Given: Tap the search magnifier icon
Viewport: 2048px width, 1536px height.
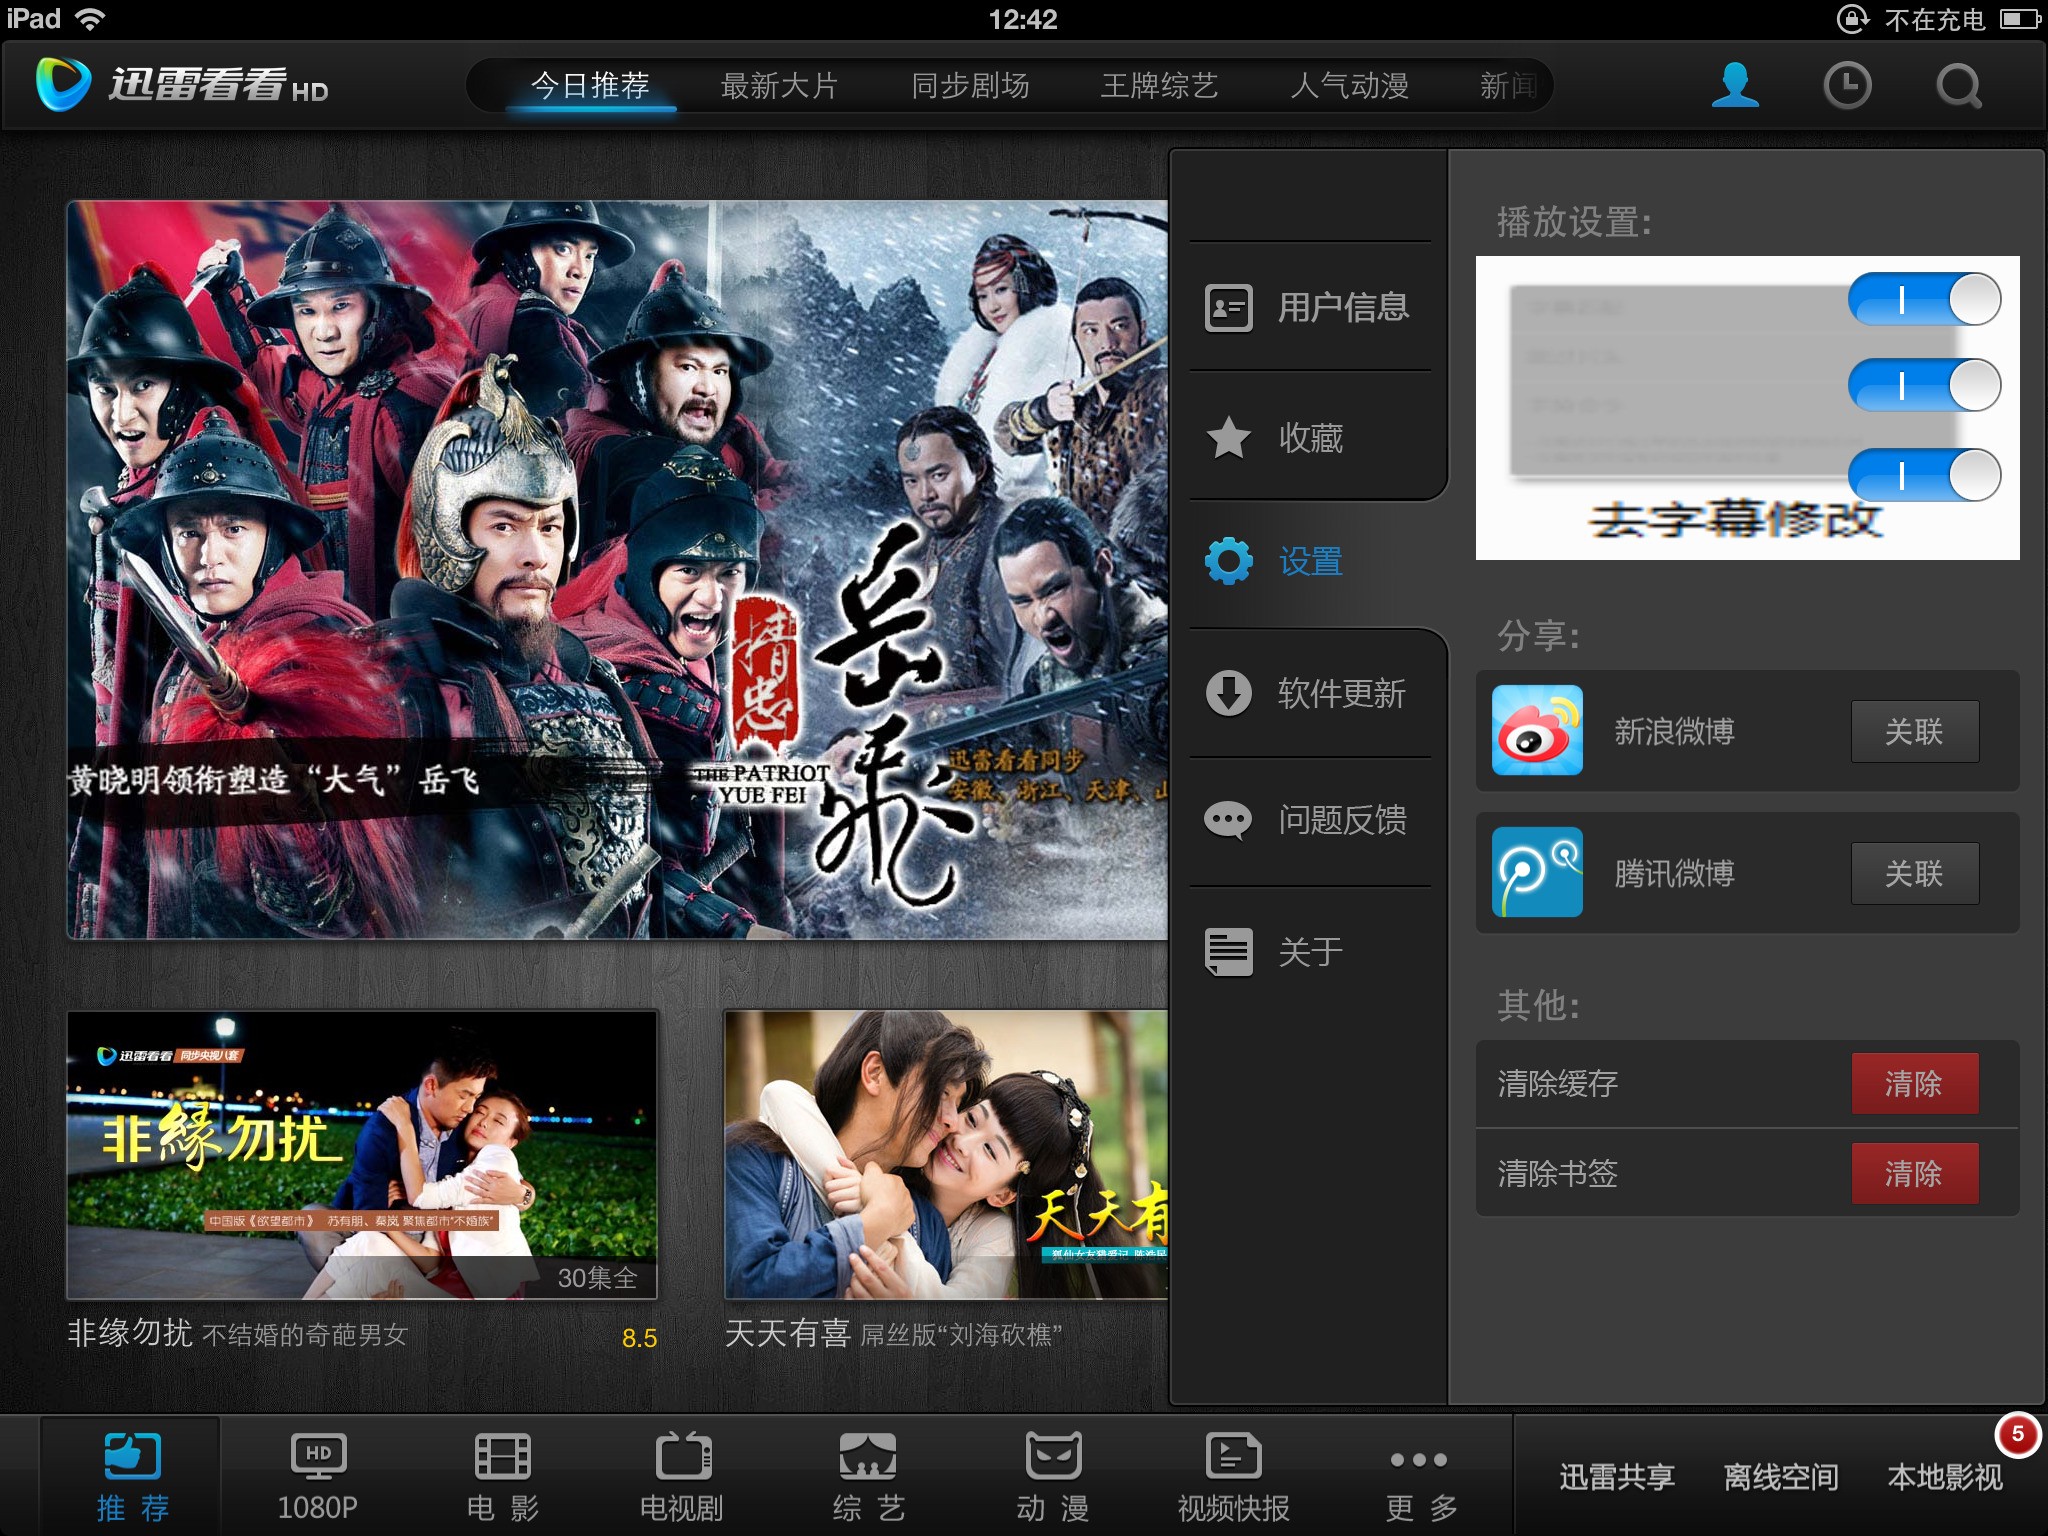Looking at the screenshot, I should point(1959,85).
